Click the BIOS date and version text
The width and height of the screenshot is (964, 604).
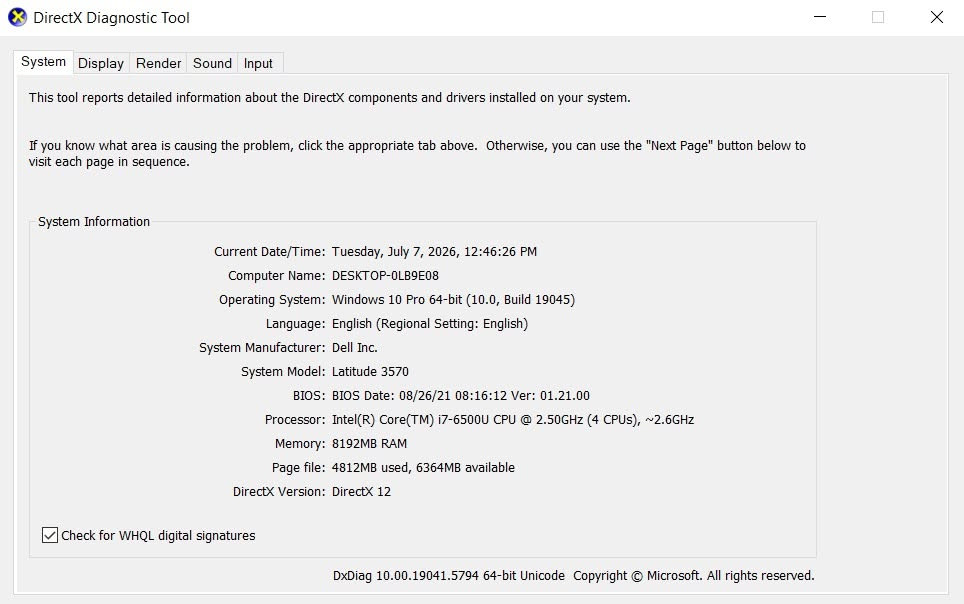coord(461,395)
